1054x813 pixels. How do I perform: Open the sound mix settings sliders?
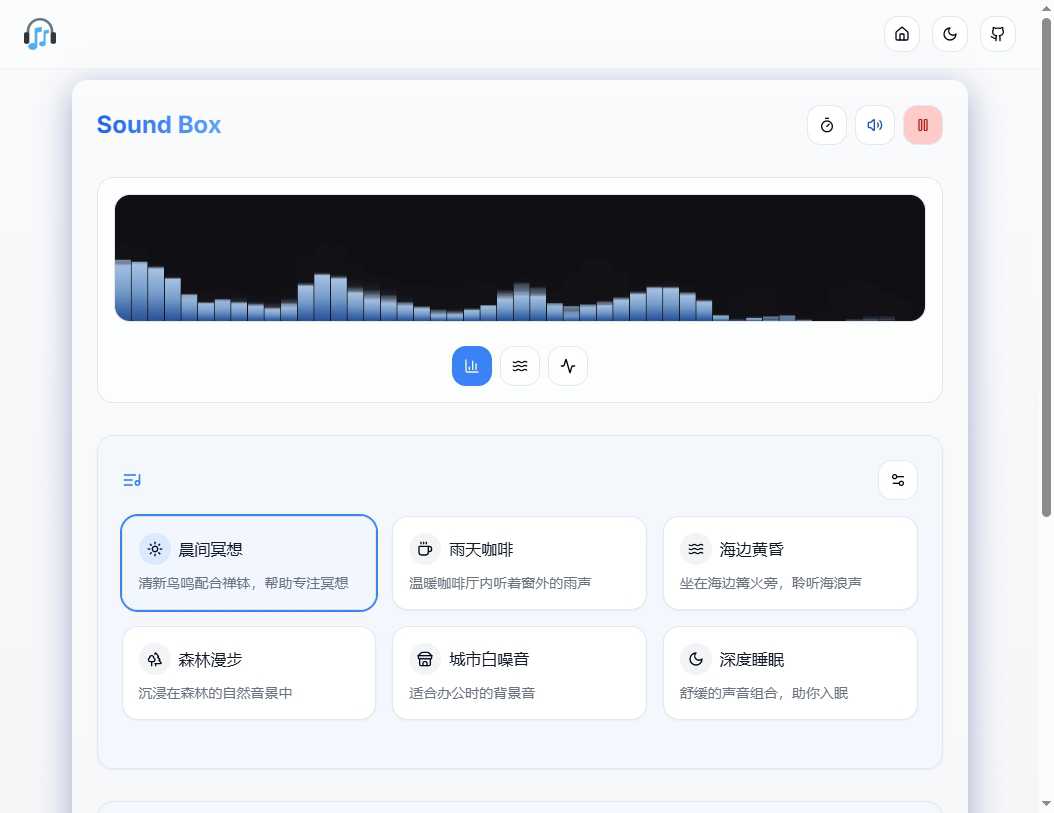897,480
